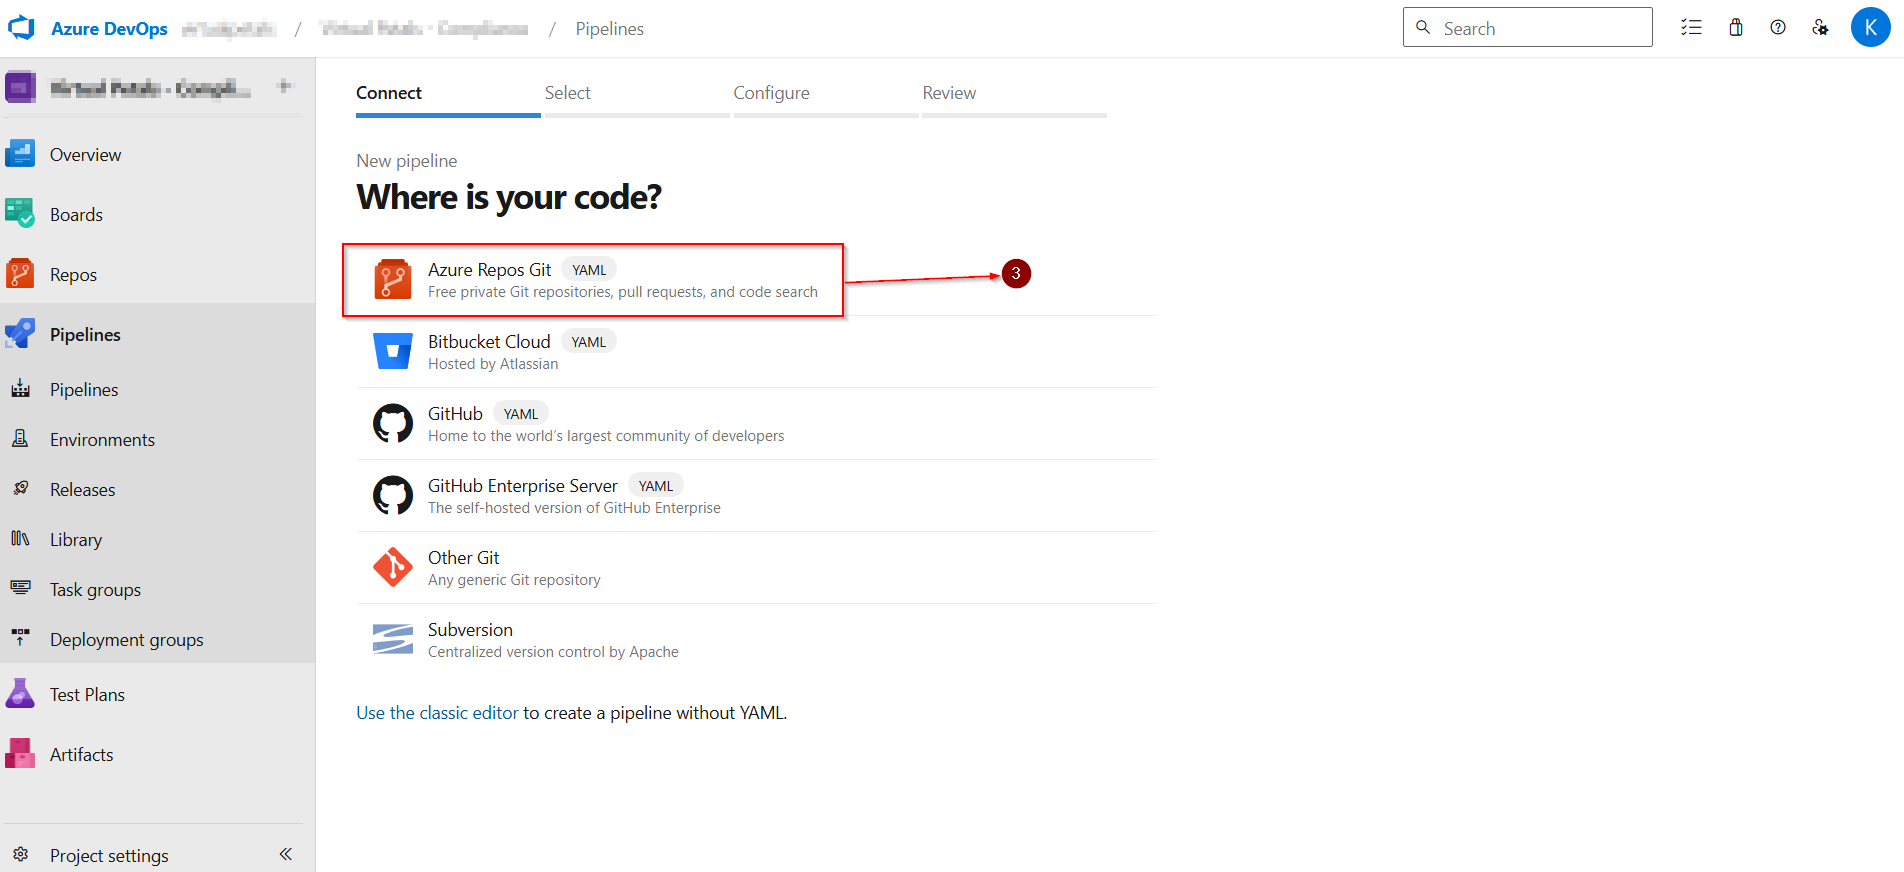Open the Help question mark icon

tap(1778, 28)
